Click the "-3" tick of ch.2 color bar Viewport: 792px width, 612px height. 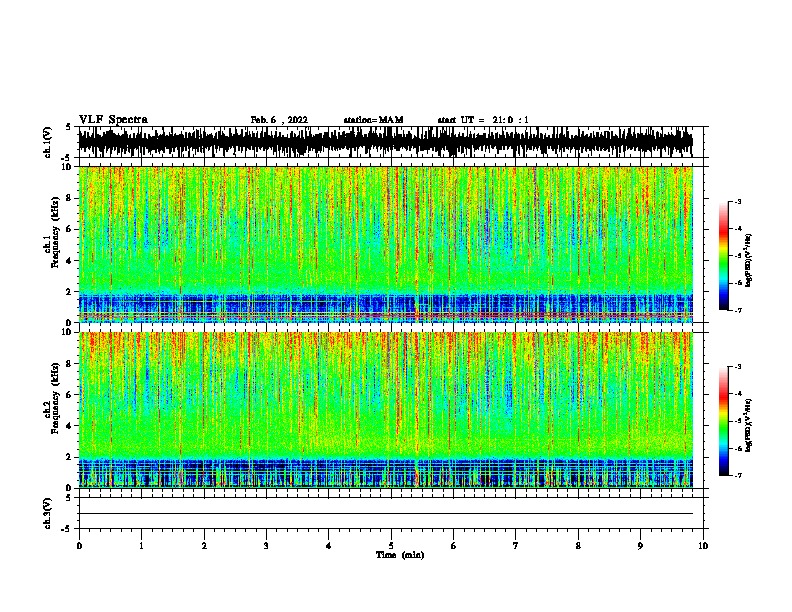coord(738,367)
